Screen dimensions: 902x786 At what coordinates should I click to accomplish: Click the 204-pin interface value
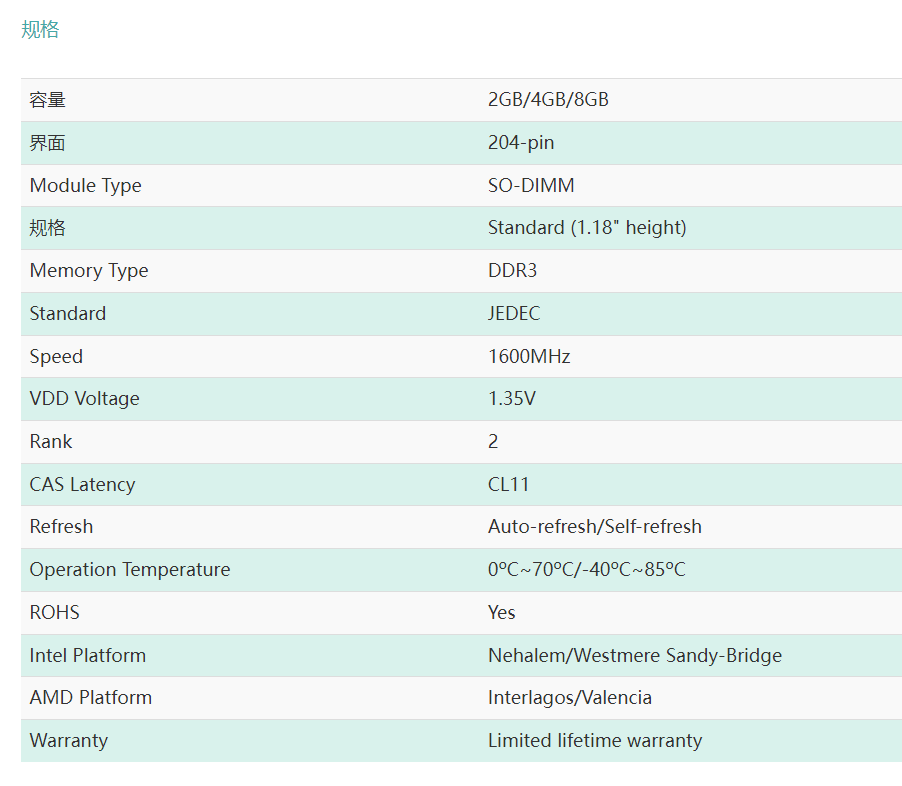coord(521,143)
